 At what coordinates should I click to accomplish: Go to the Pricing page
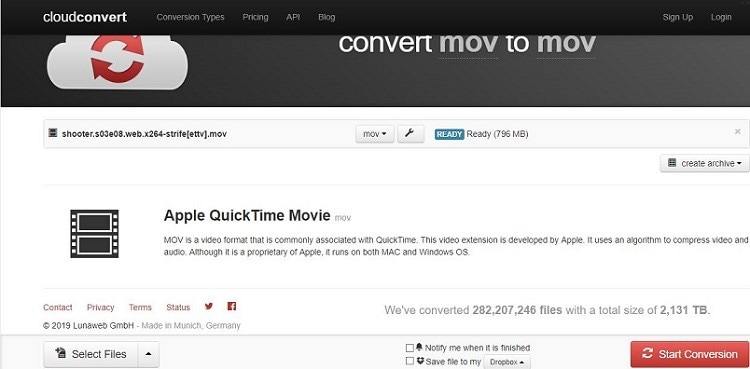(255, 17)
